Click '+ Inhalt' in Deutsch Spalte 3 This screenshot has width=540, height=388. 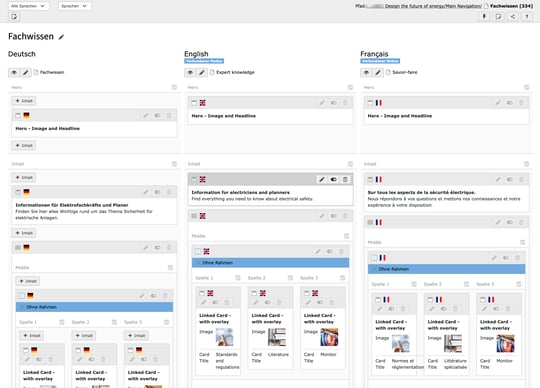[x=137, y=335]
